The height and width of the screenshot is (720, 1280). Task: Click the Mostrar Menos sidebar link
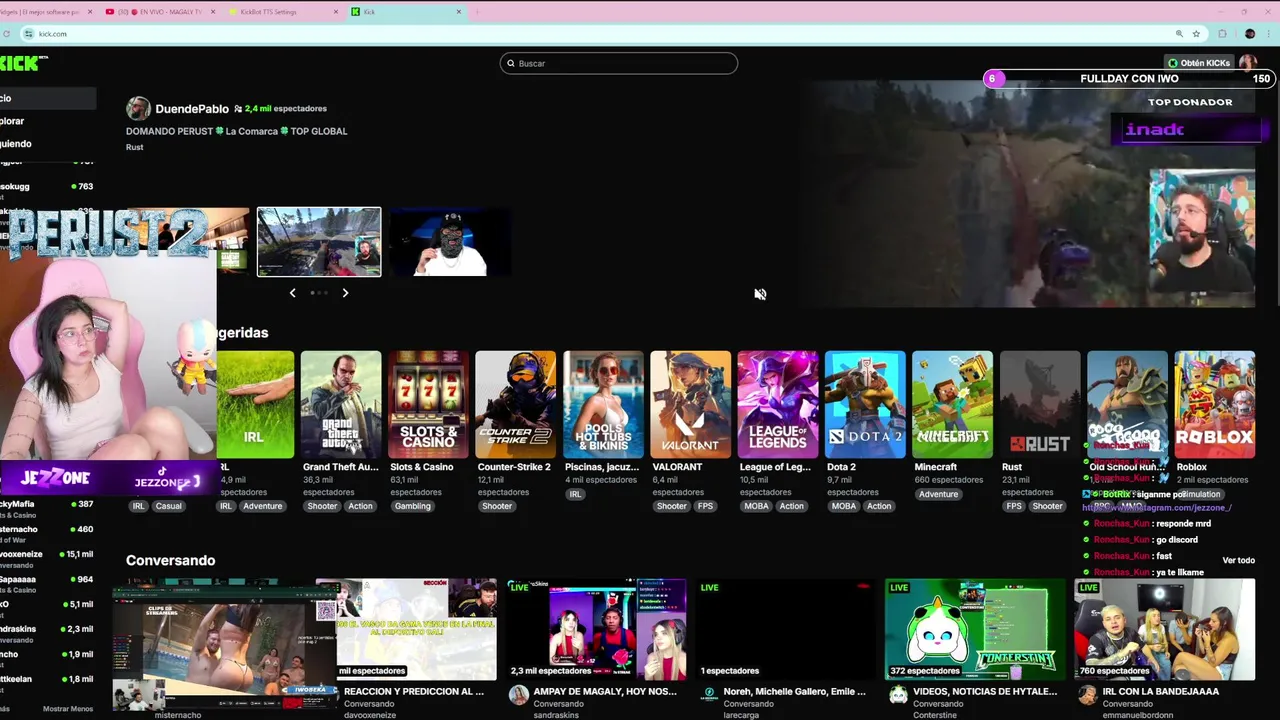68,709
